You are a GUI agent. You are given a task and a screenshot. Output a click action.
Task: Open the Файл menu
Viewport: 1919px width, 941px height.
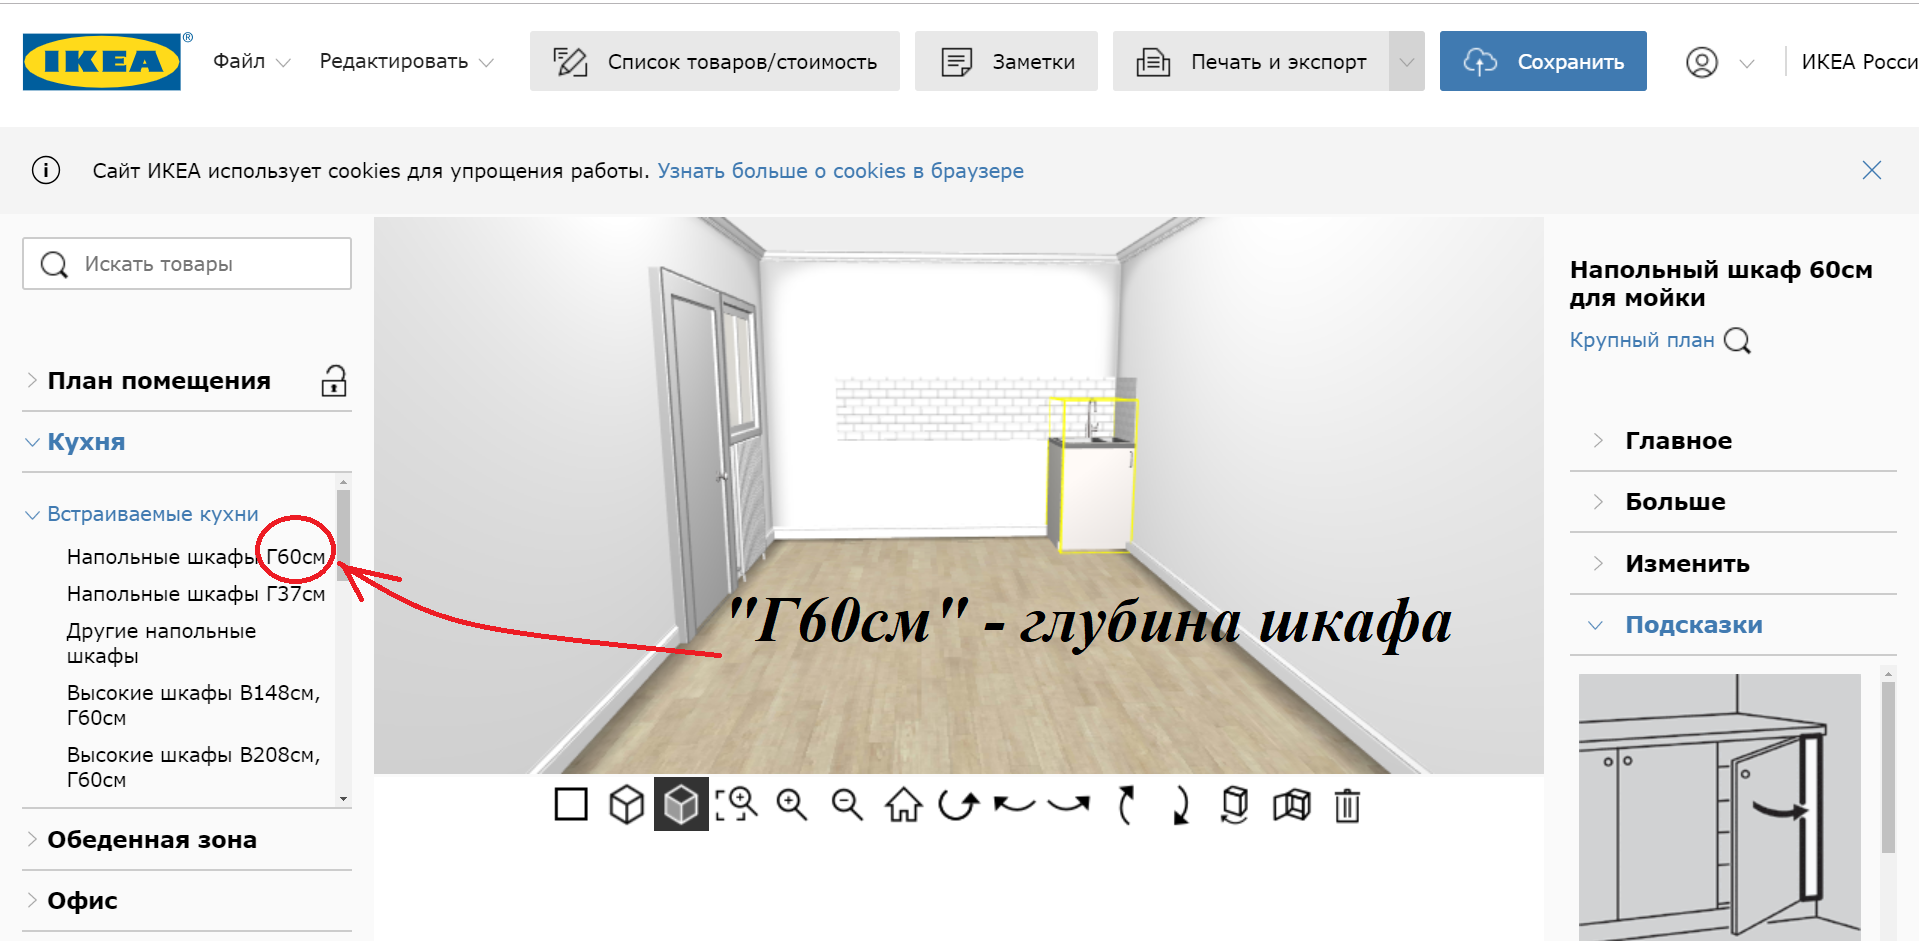251,62
